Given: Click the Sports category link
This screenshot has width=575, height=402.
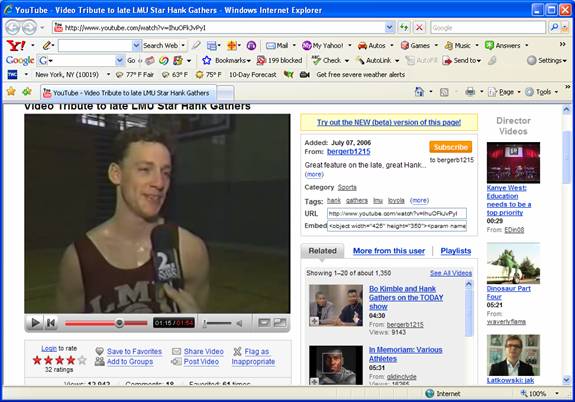Looking at the screenshot, I should [x=347, y=187].
